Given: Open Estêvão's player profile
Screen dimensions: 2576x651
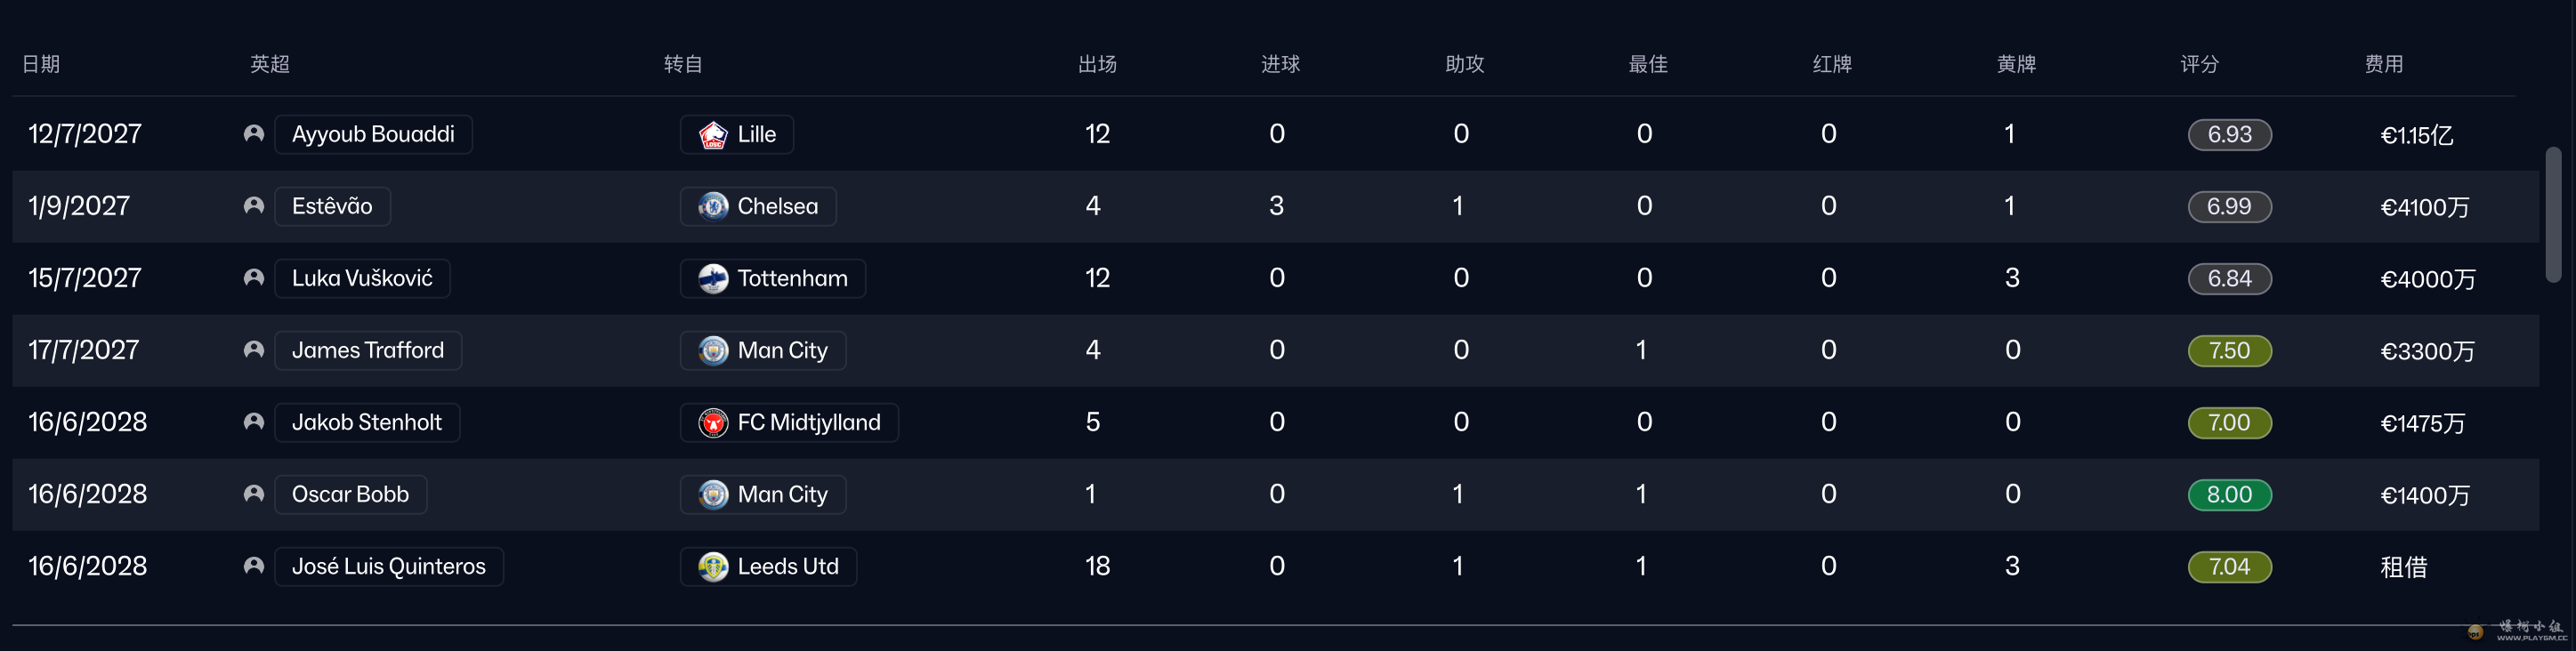Looking at the screenshot, I should click(332, 207).
